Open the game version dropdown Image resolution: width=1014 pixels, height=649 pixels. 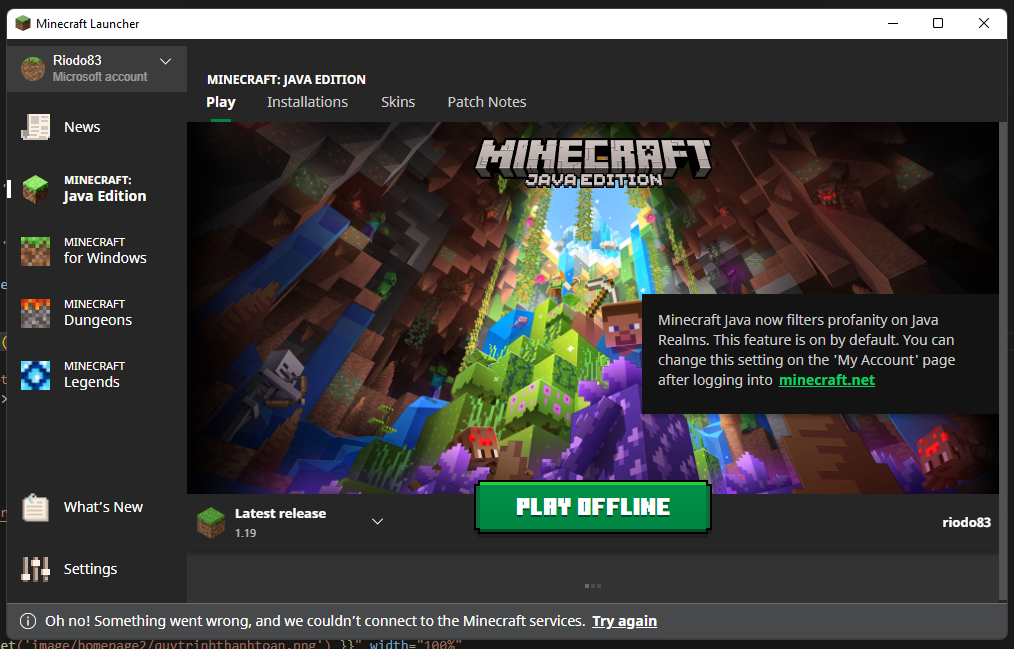(x=377, y=521)
